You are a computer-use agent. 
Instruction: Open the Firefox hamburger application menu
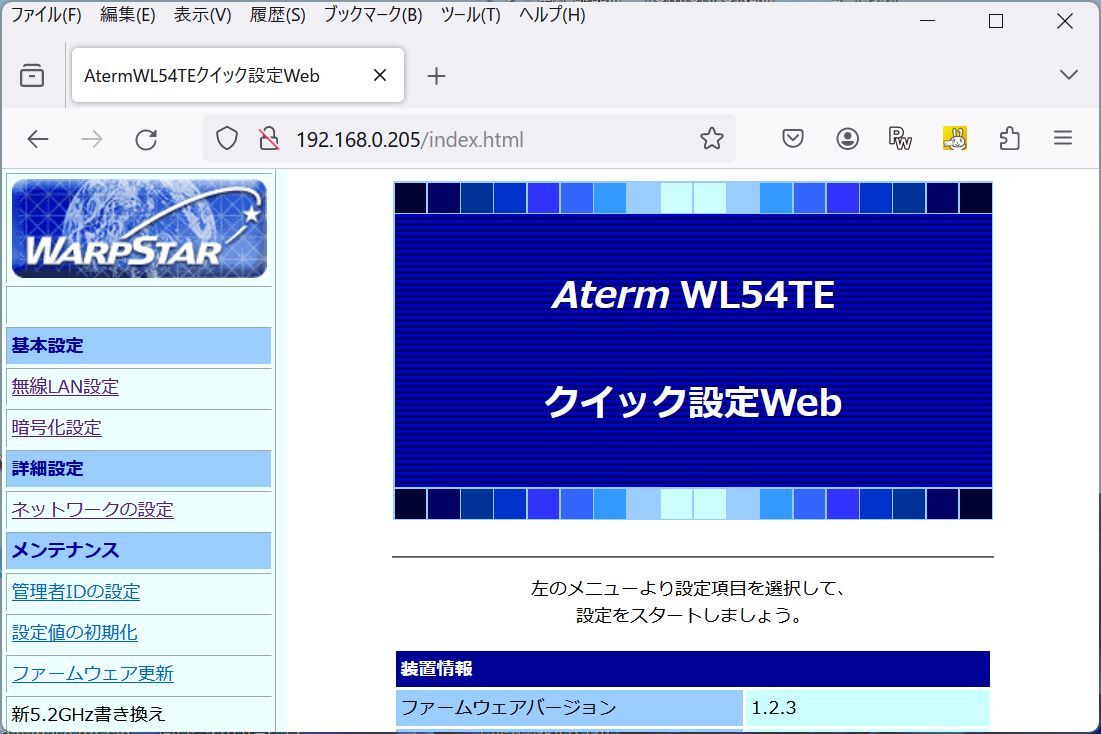coord(1063,138)
